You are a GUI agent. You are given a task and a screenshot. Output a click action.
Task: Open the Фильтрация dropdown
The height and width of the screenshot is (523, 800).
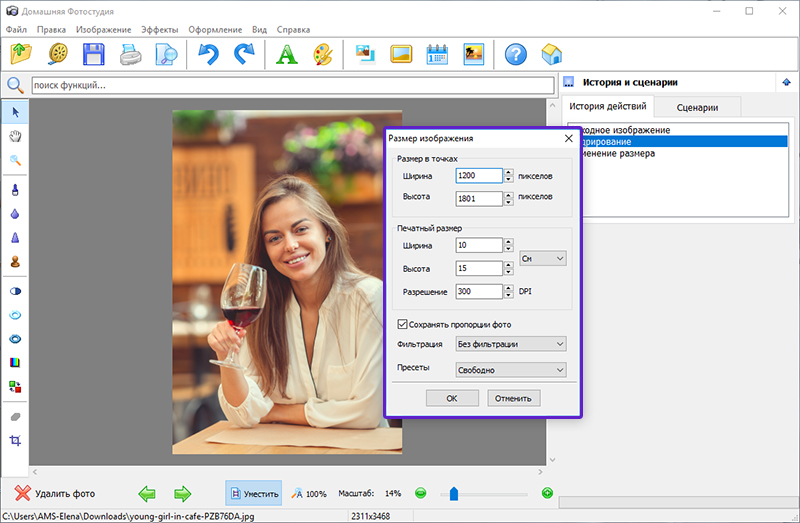[x=511, y=344]
